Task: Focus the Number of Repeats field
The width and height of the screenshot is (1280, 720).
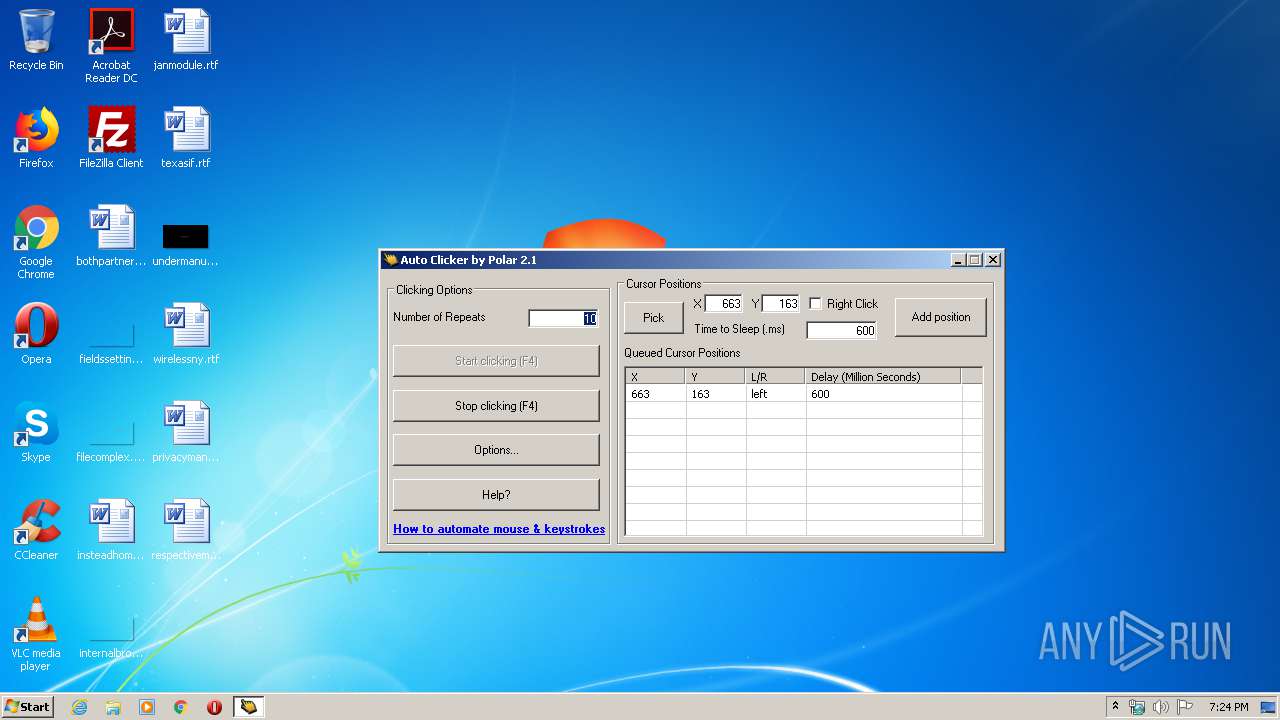Action: (x=563, y=318)
